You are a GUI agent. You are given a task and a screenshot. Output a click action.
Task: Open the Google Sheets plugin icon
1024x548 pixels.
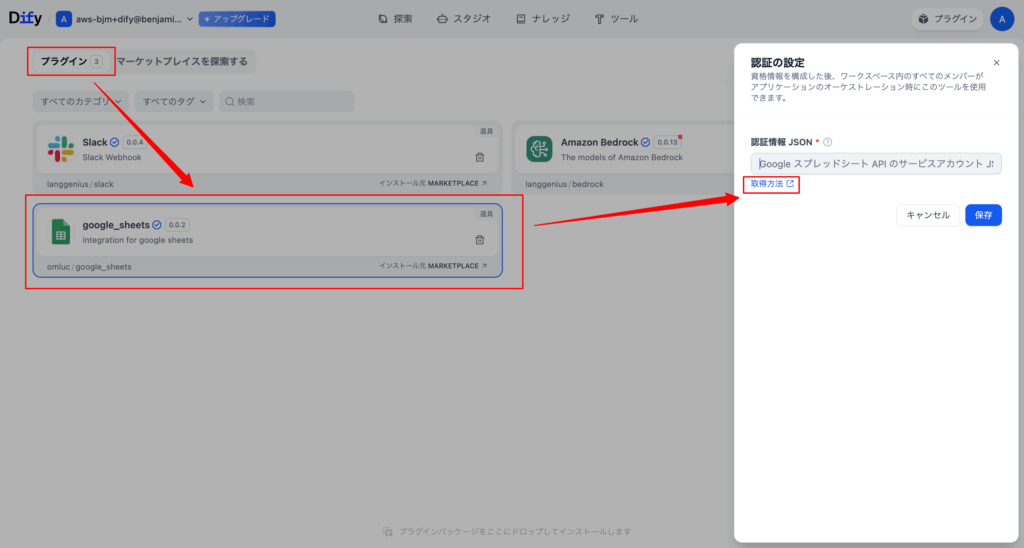point(61,232)
